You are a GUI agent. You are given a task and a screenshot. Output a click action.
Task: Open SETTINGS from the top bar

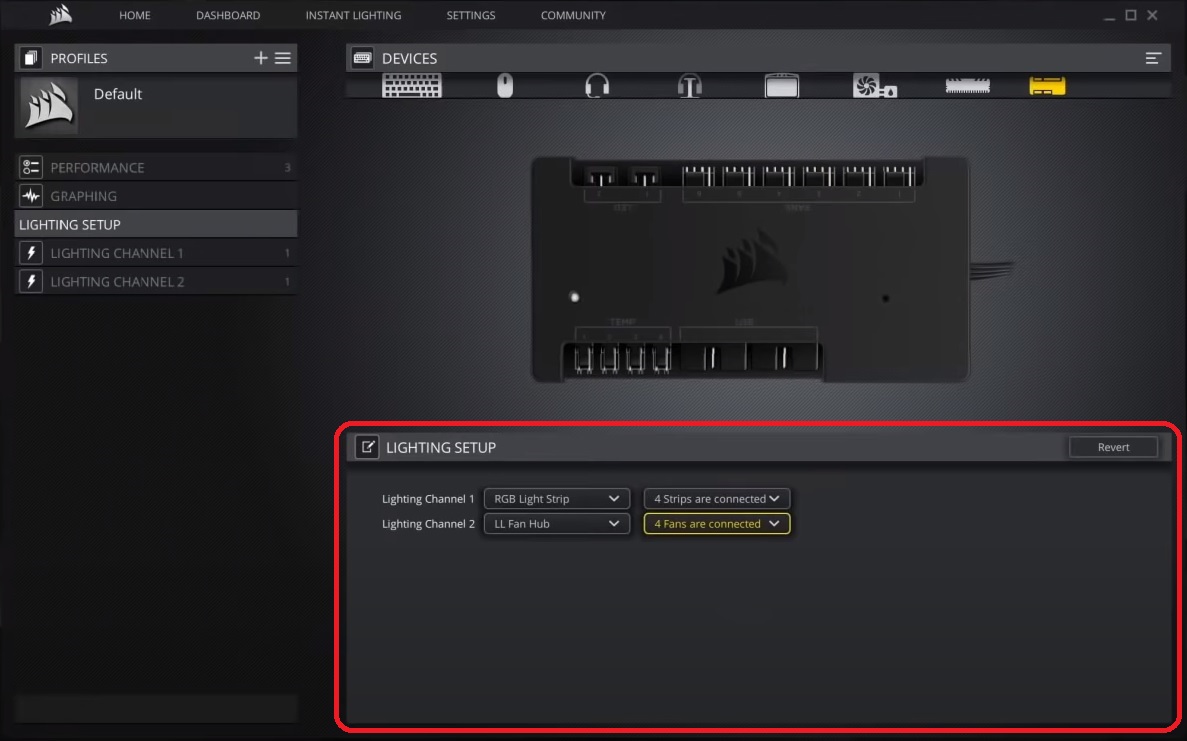(x=471, y=15)
